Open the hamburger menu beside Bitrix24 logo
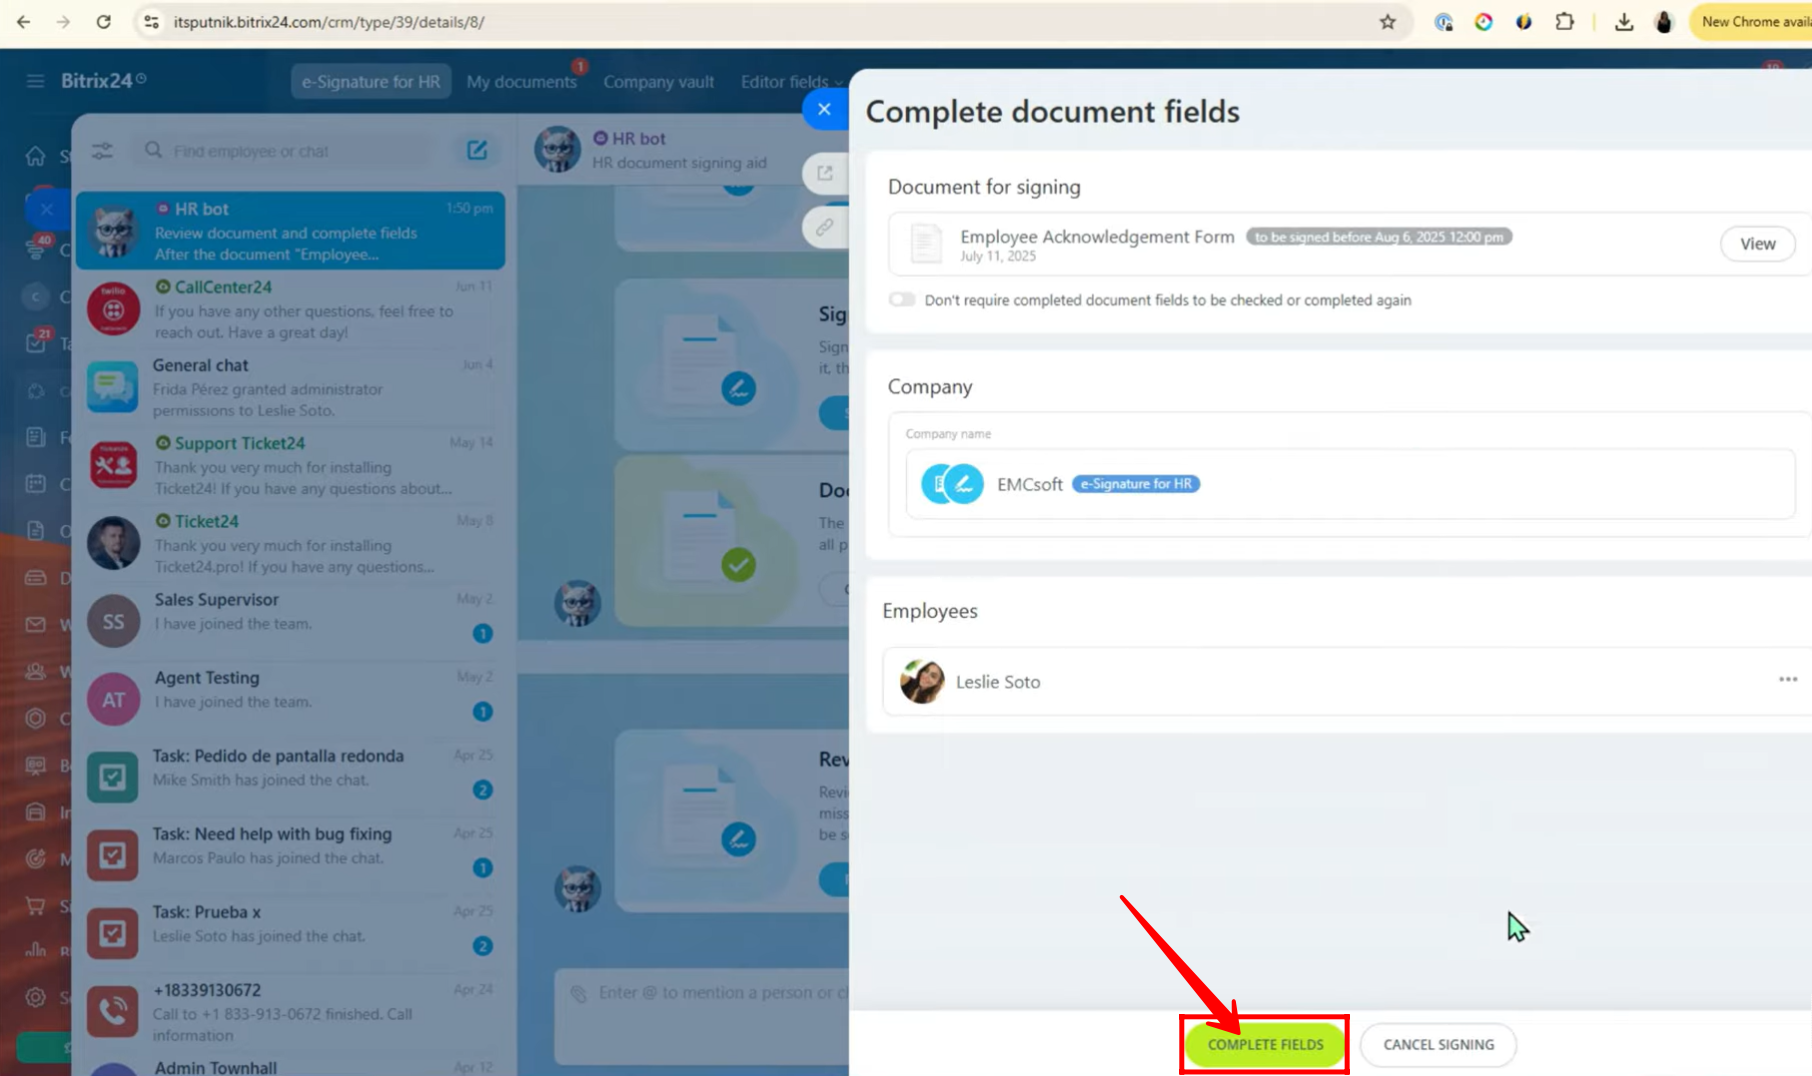 [x=35, y=81]
